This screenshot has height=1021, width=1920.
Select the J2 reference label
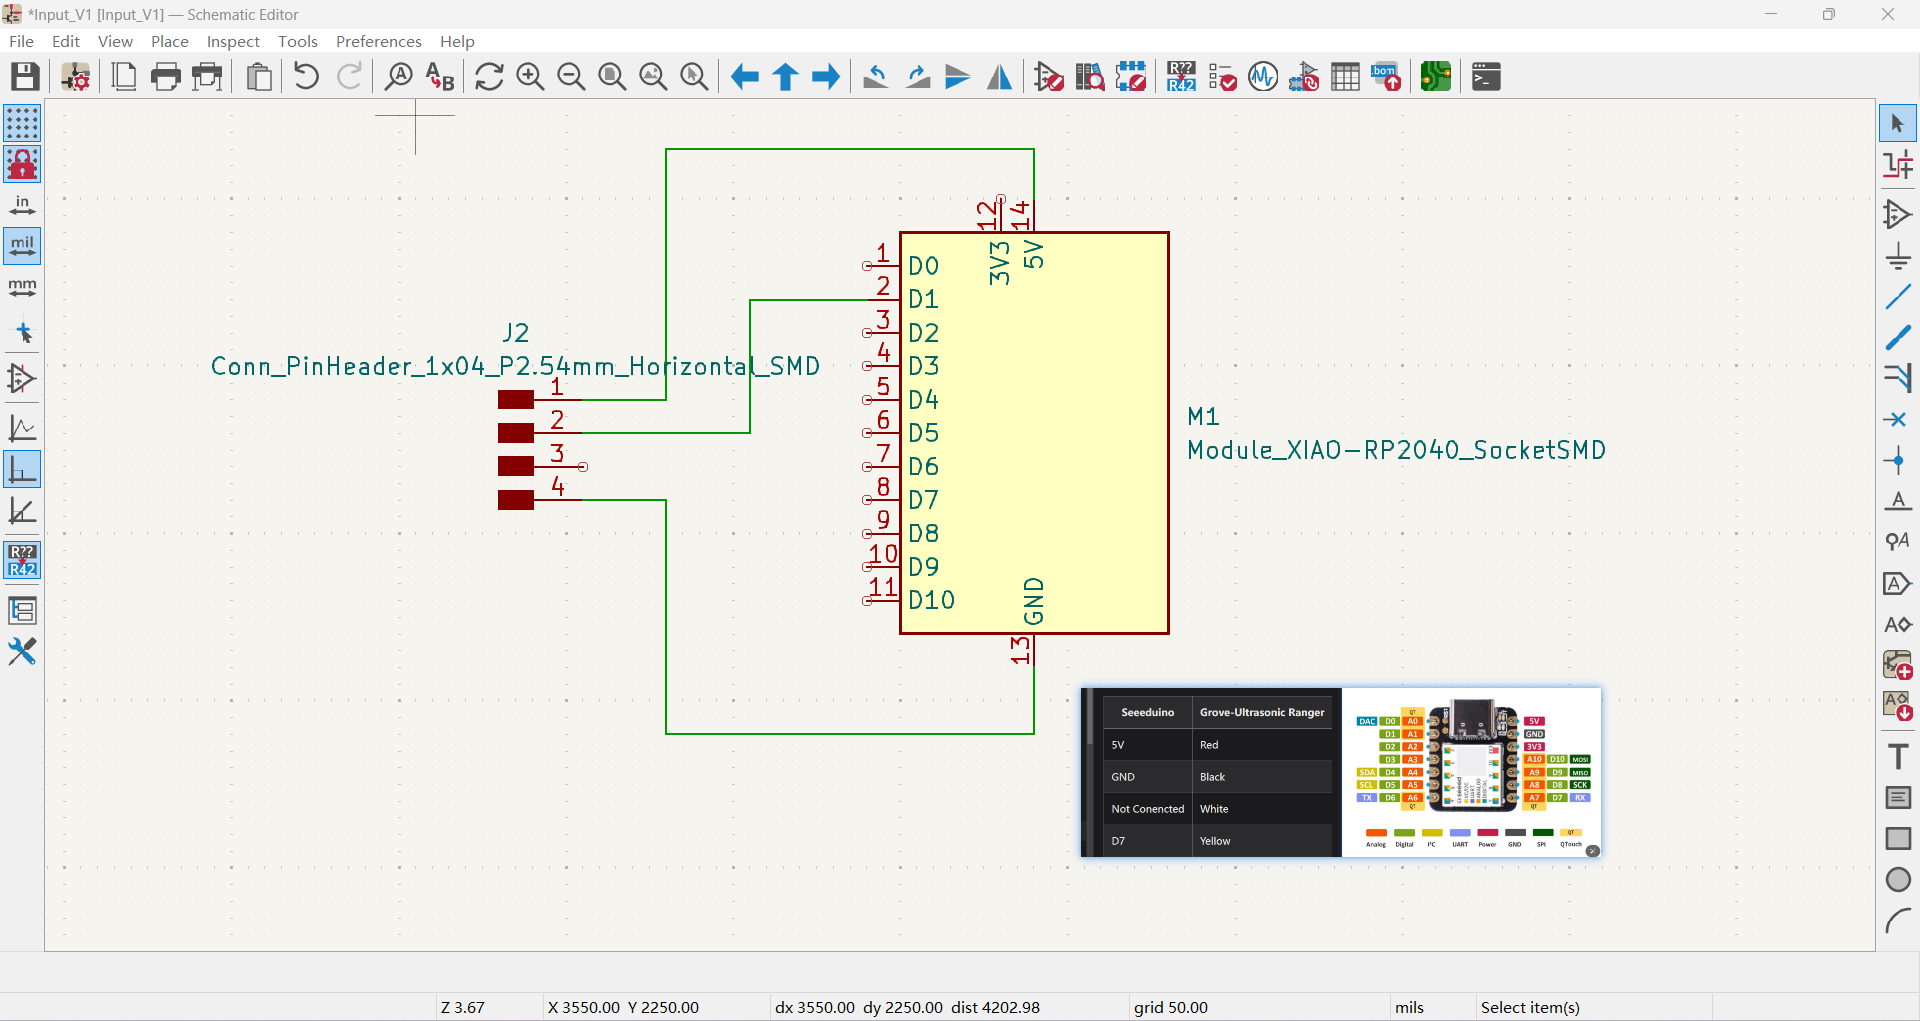coord(516,333)
